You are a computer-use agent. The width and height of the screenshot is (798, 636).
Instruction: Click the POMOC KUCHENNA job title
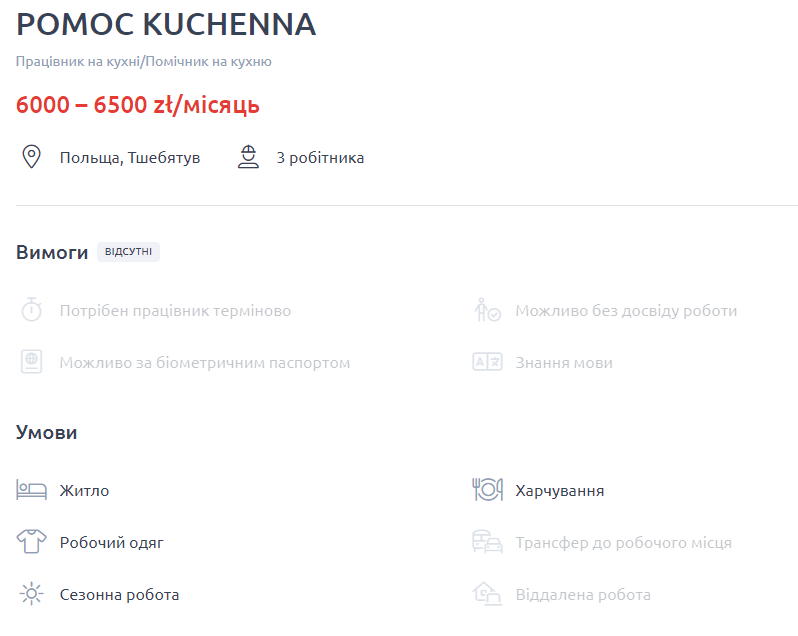[x=166, y=24]
